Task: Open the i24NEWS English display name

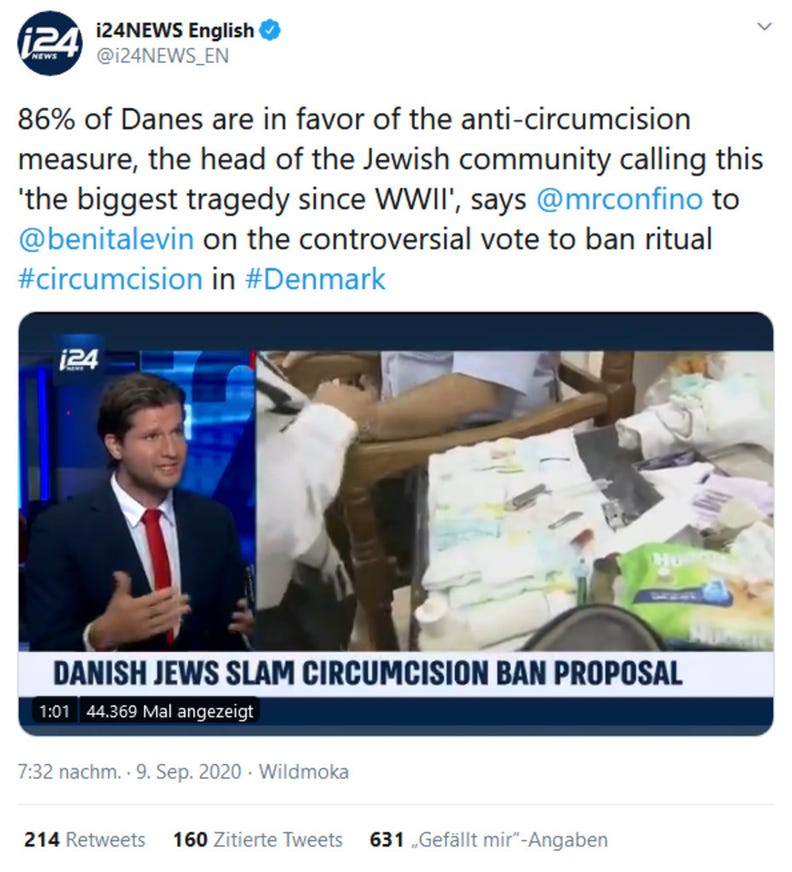Action: coord(175,31)
